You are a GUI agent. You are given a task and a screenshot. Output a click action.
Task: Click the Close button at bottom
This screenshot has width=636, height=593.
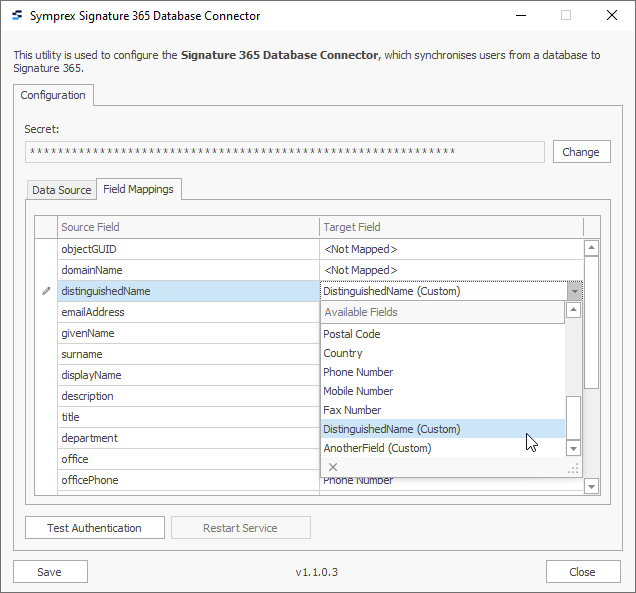click(583, 572)
